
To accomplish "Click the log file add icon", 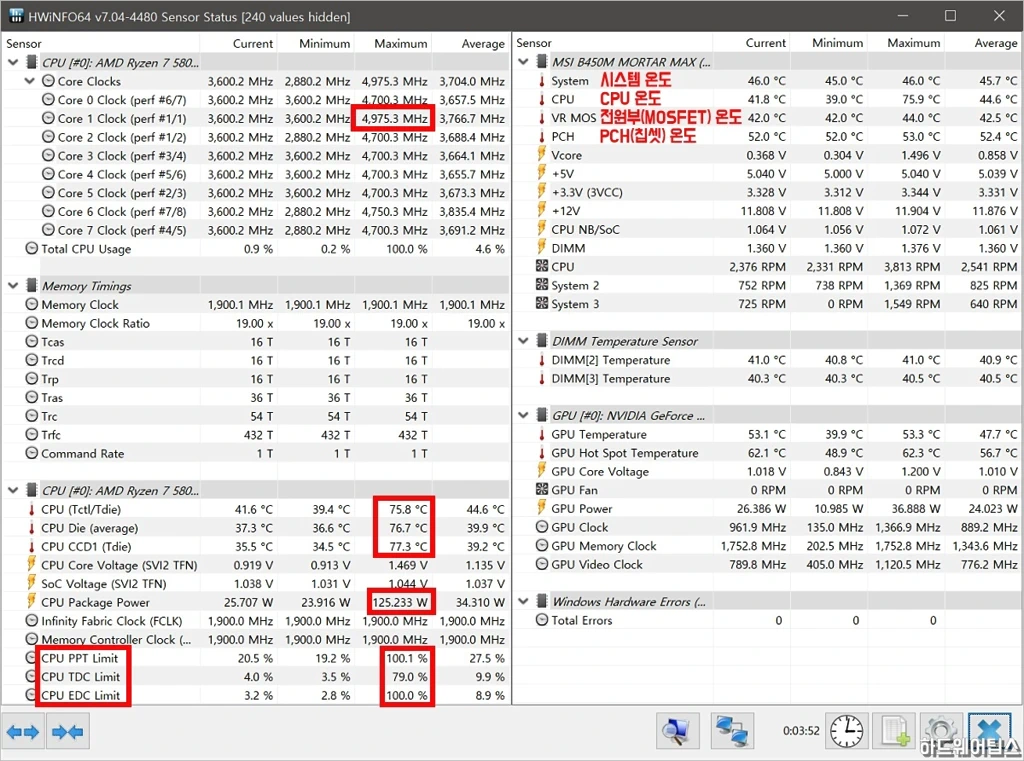I will coord(895,731).
